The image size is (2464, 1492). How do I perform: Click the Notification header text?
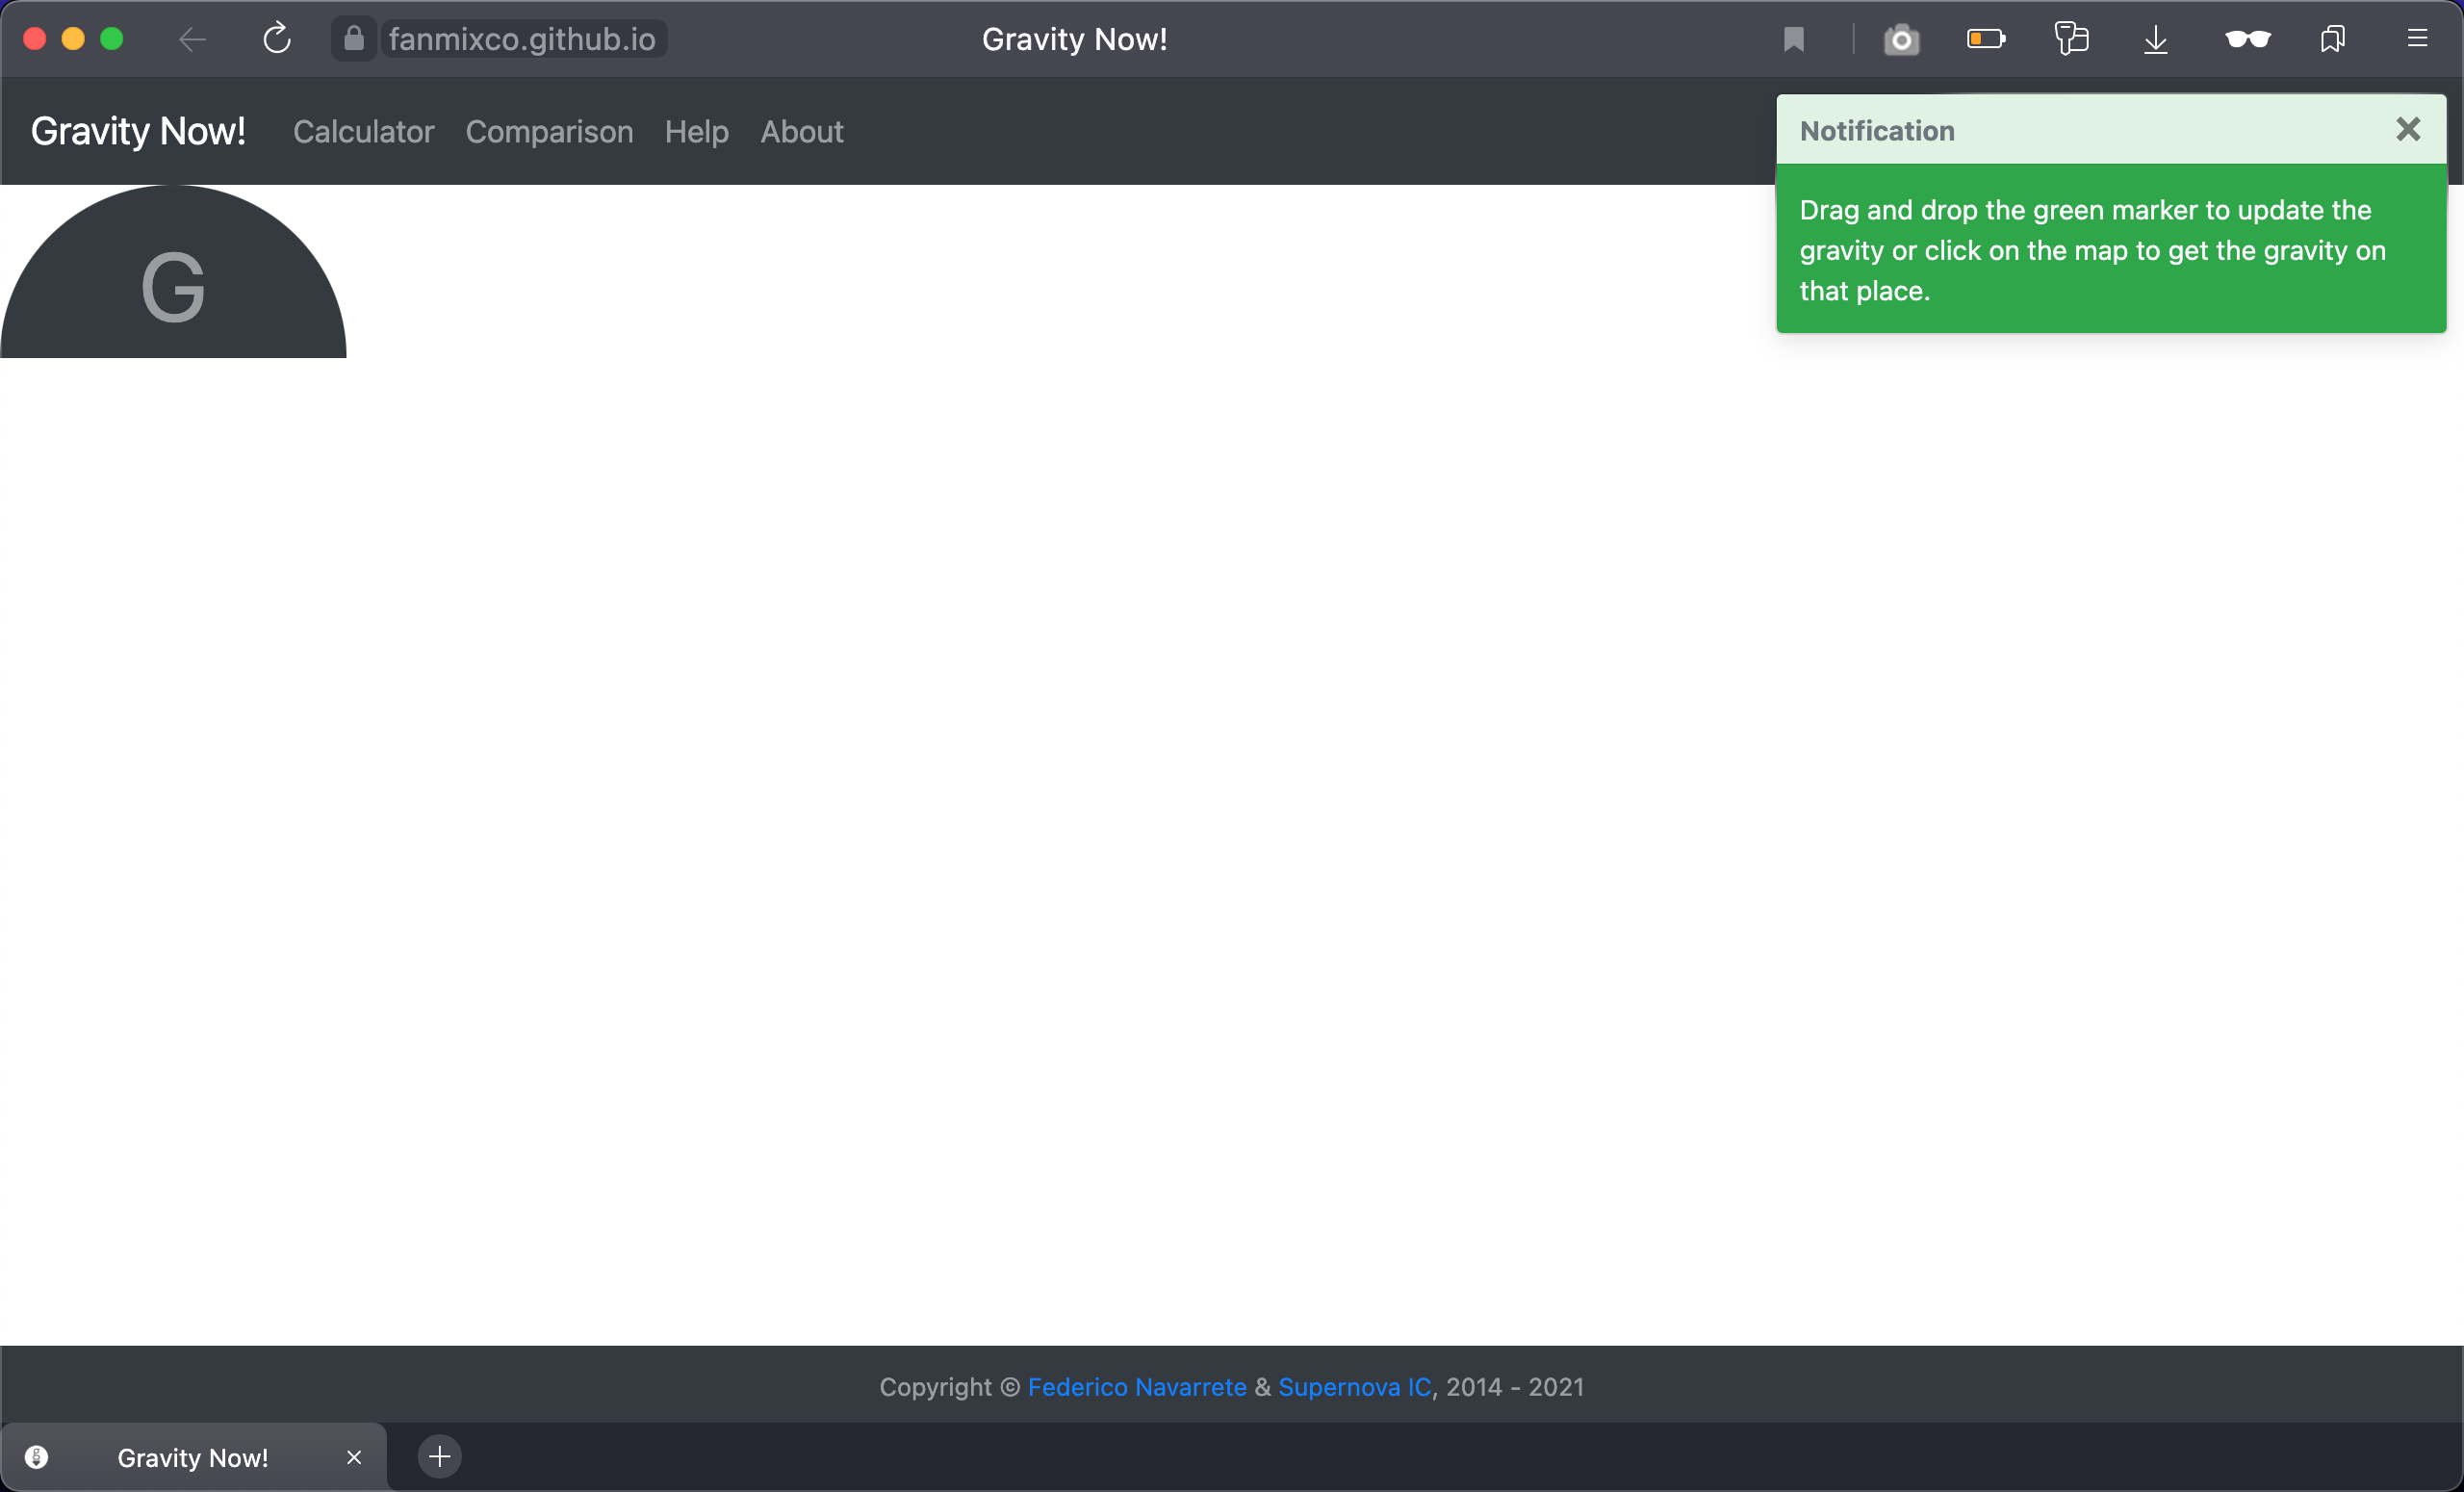pyautogui.click(x=1877, y=131)
